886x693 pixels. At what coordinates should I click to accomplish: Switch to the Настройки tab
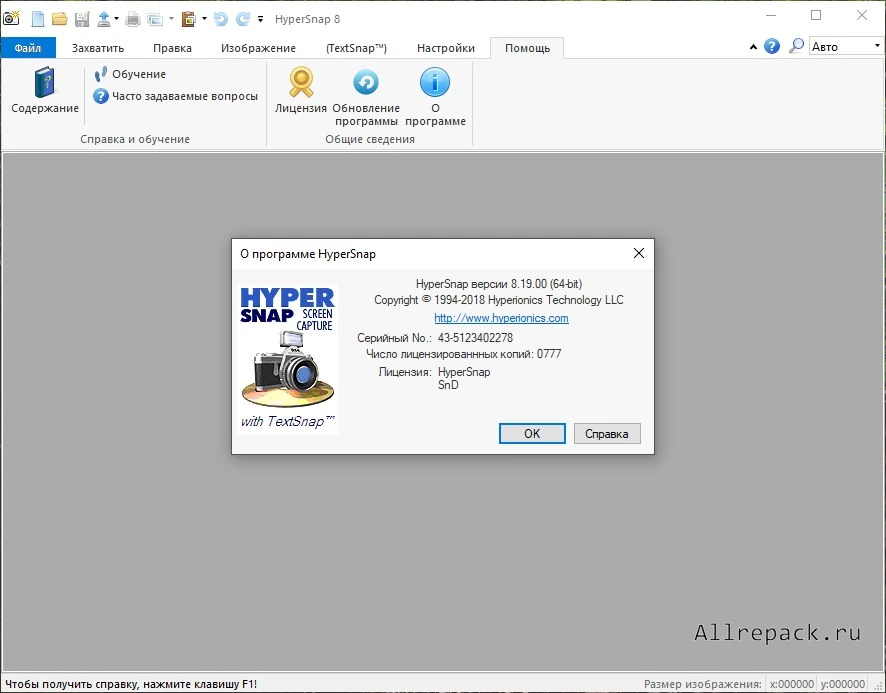pyautogui.click(x=446, y=48)
